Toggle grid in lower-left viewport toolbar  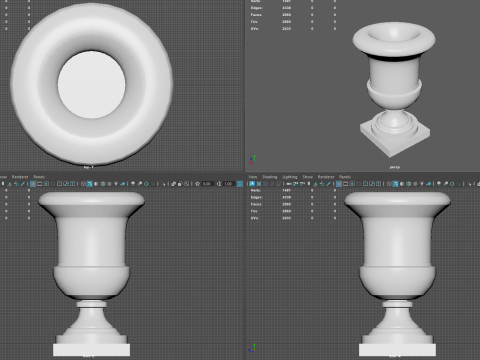click(33, 184)
